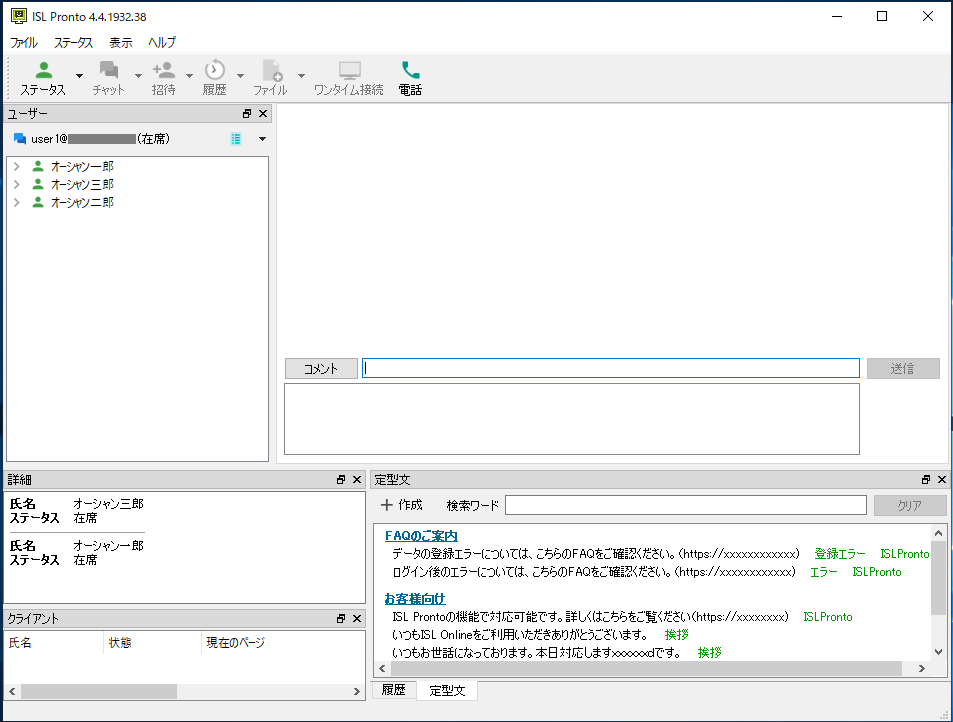
Task: Open the ステータス menu in menu bar
Action: 74,43
